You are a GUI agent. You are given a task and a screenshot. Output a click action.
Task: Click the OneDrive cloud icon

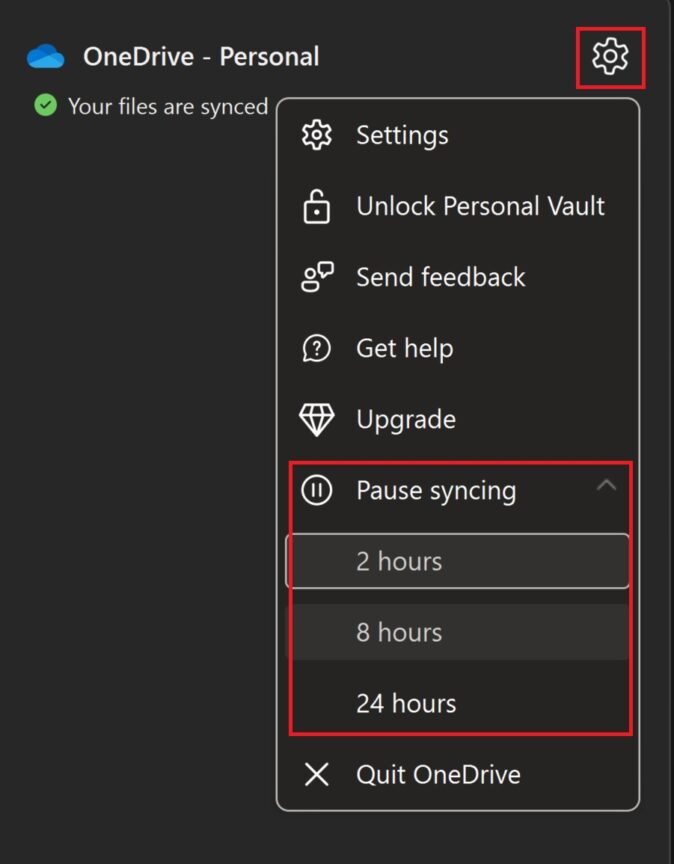click(44, 57)
